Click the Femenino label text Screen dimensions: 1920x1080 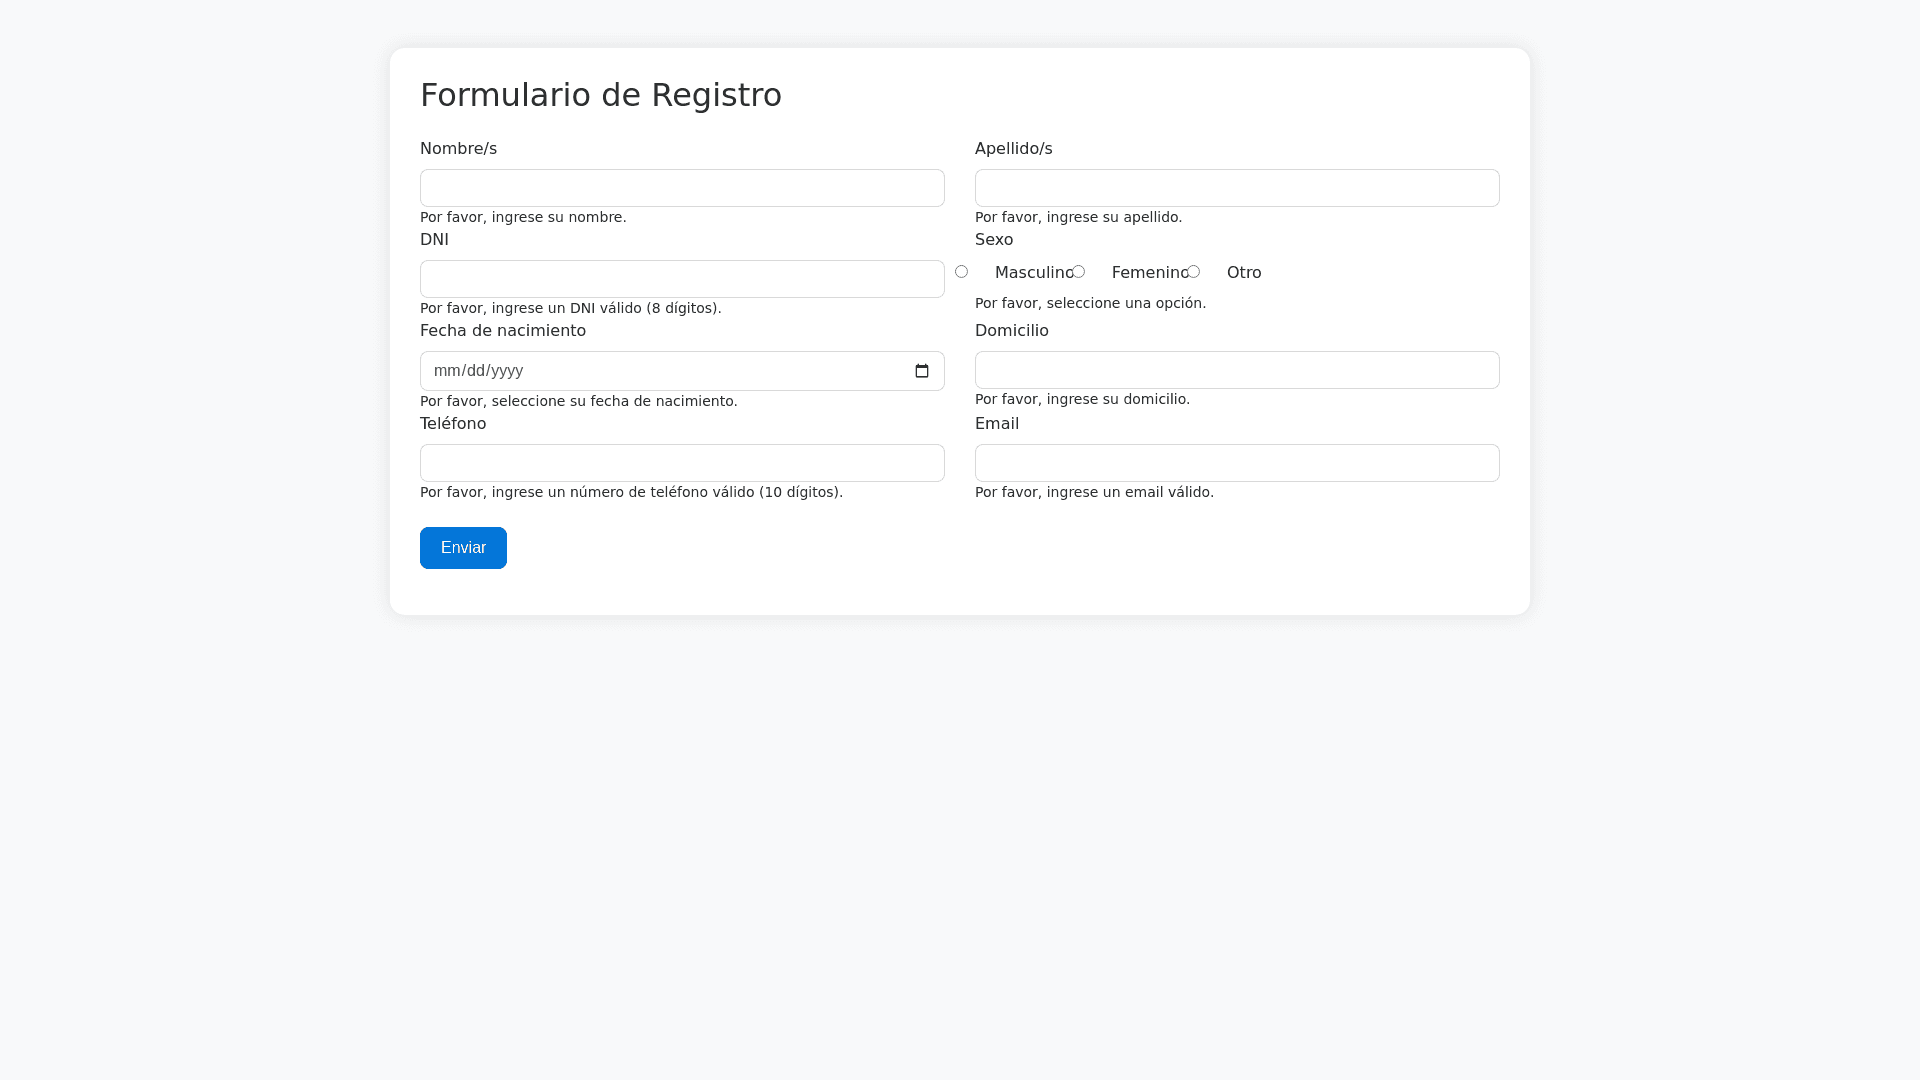(x=1148, y=273)
